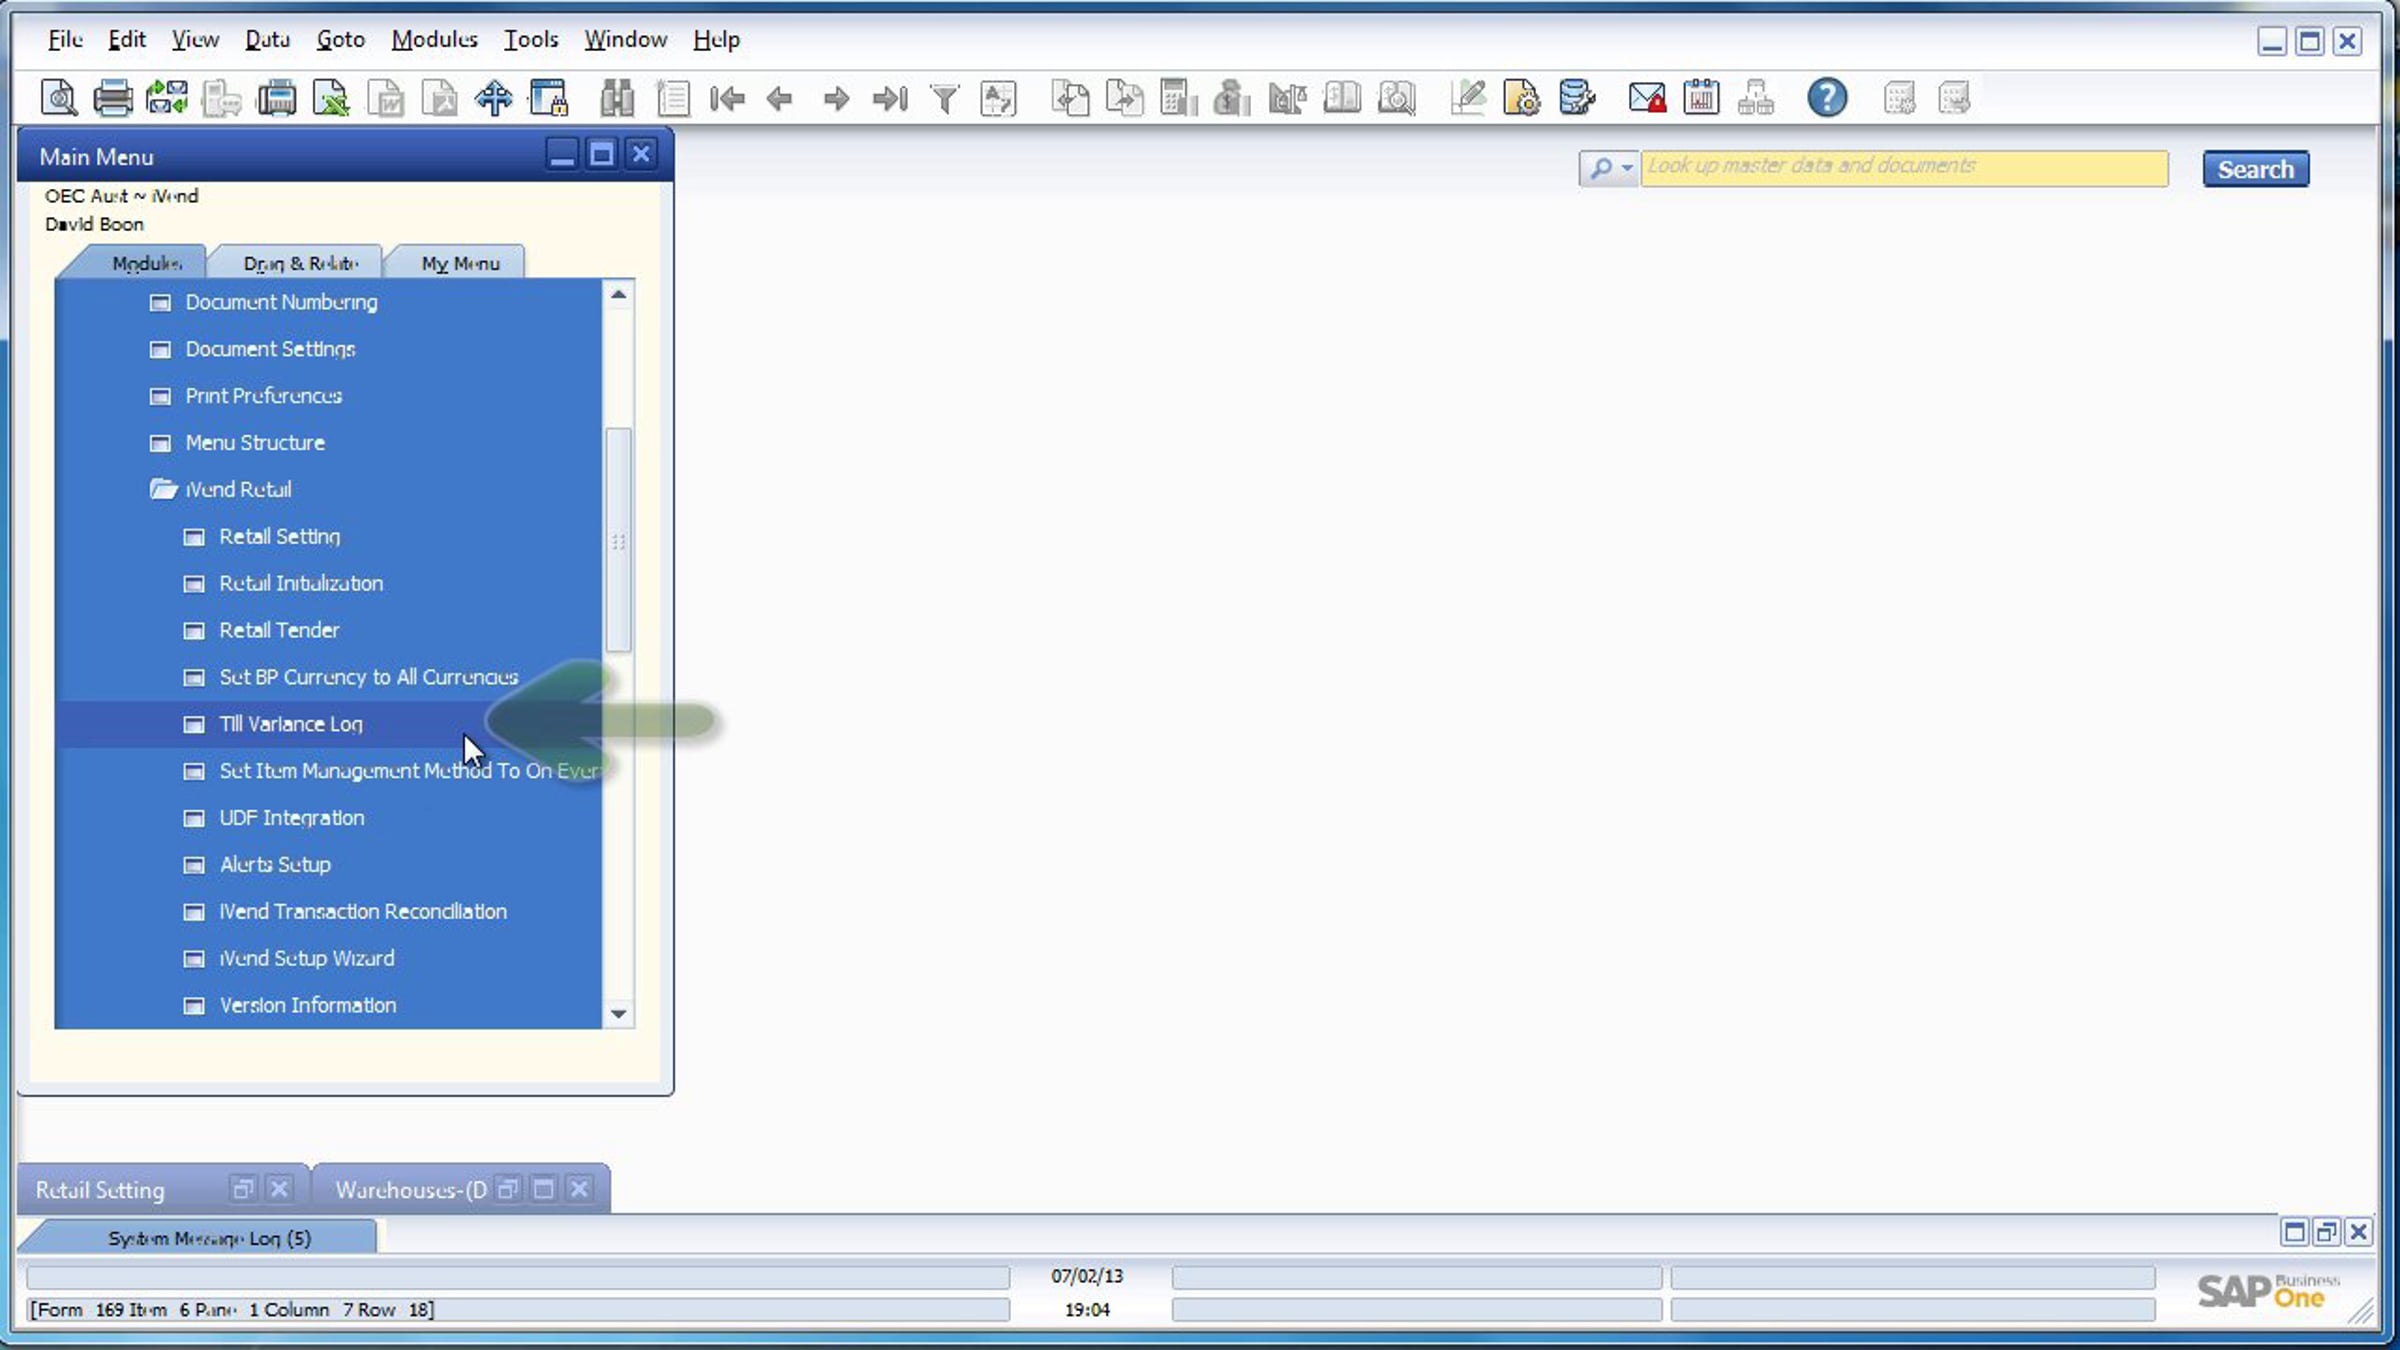The image size is (2400, 1350).
Task: Open Till Variance Log item
Action: (x=291, y=724)
